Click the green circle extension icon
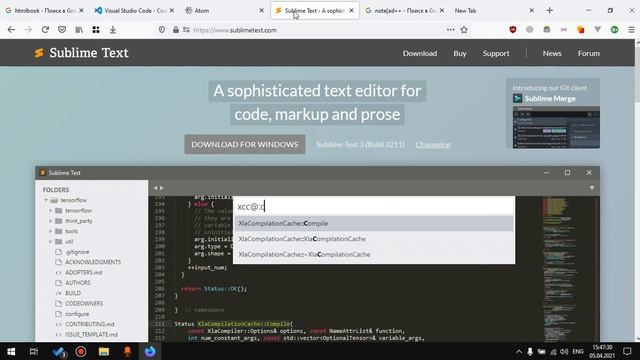 tap(614, 30)
